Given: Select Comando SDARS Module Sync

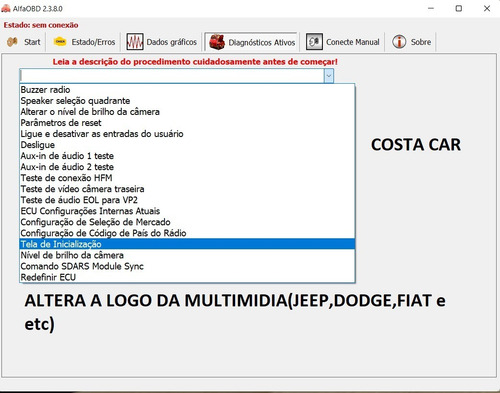Looking at the screenshot, I should pos(187,266).
